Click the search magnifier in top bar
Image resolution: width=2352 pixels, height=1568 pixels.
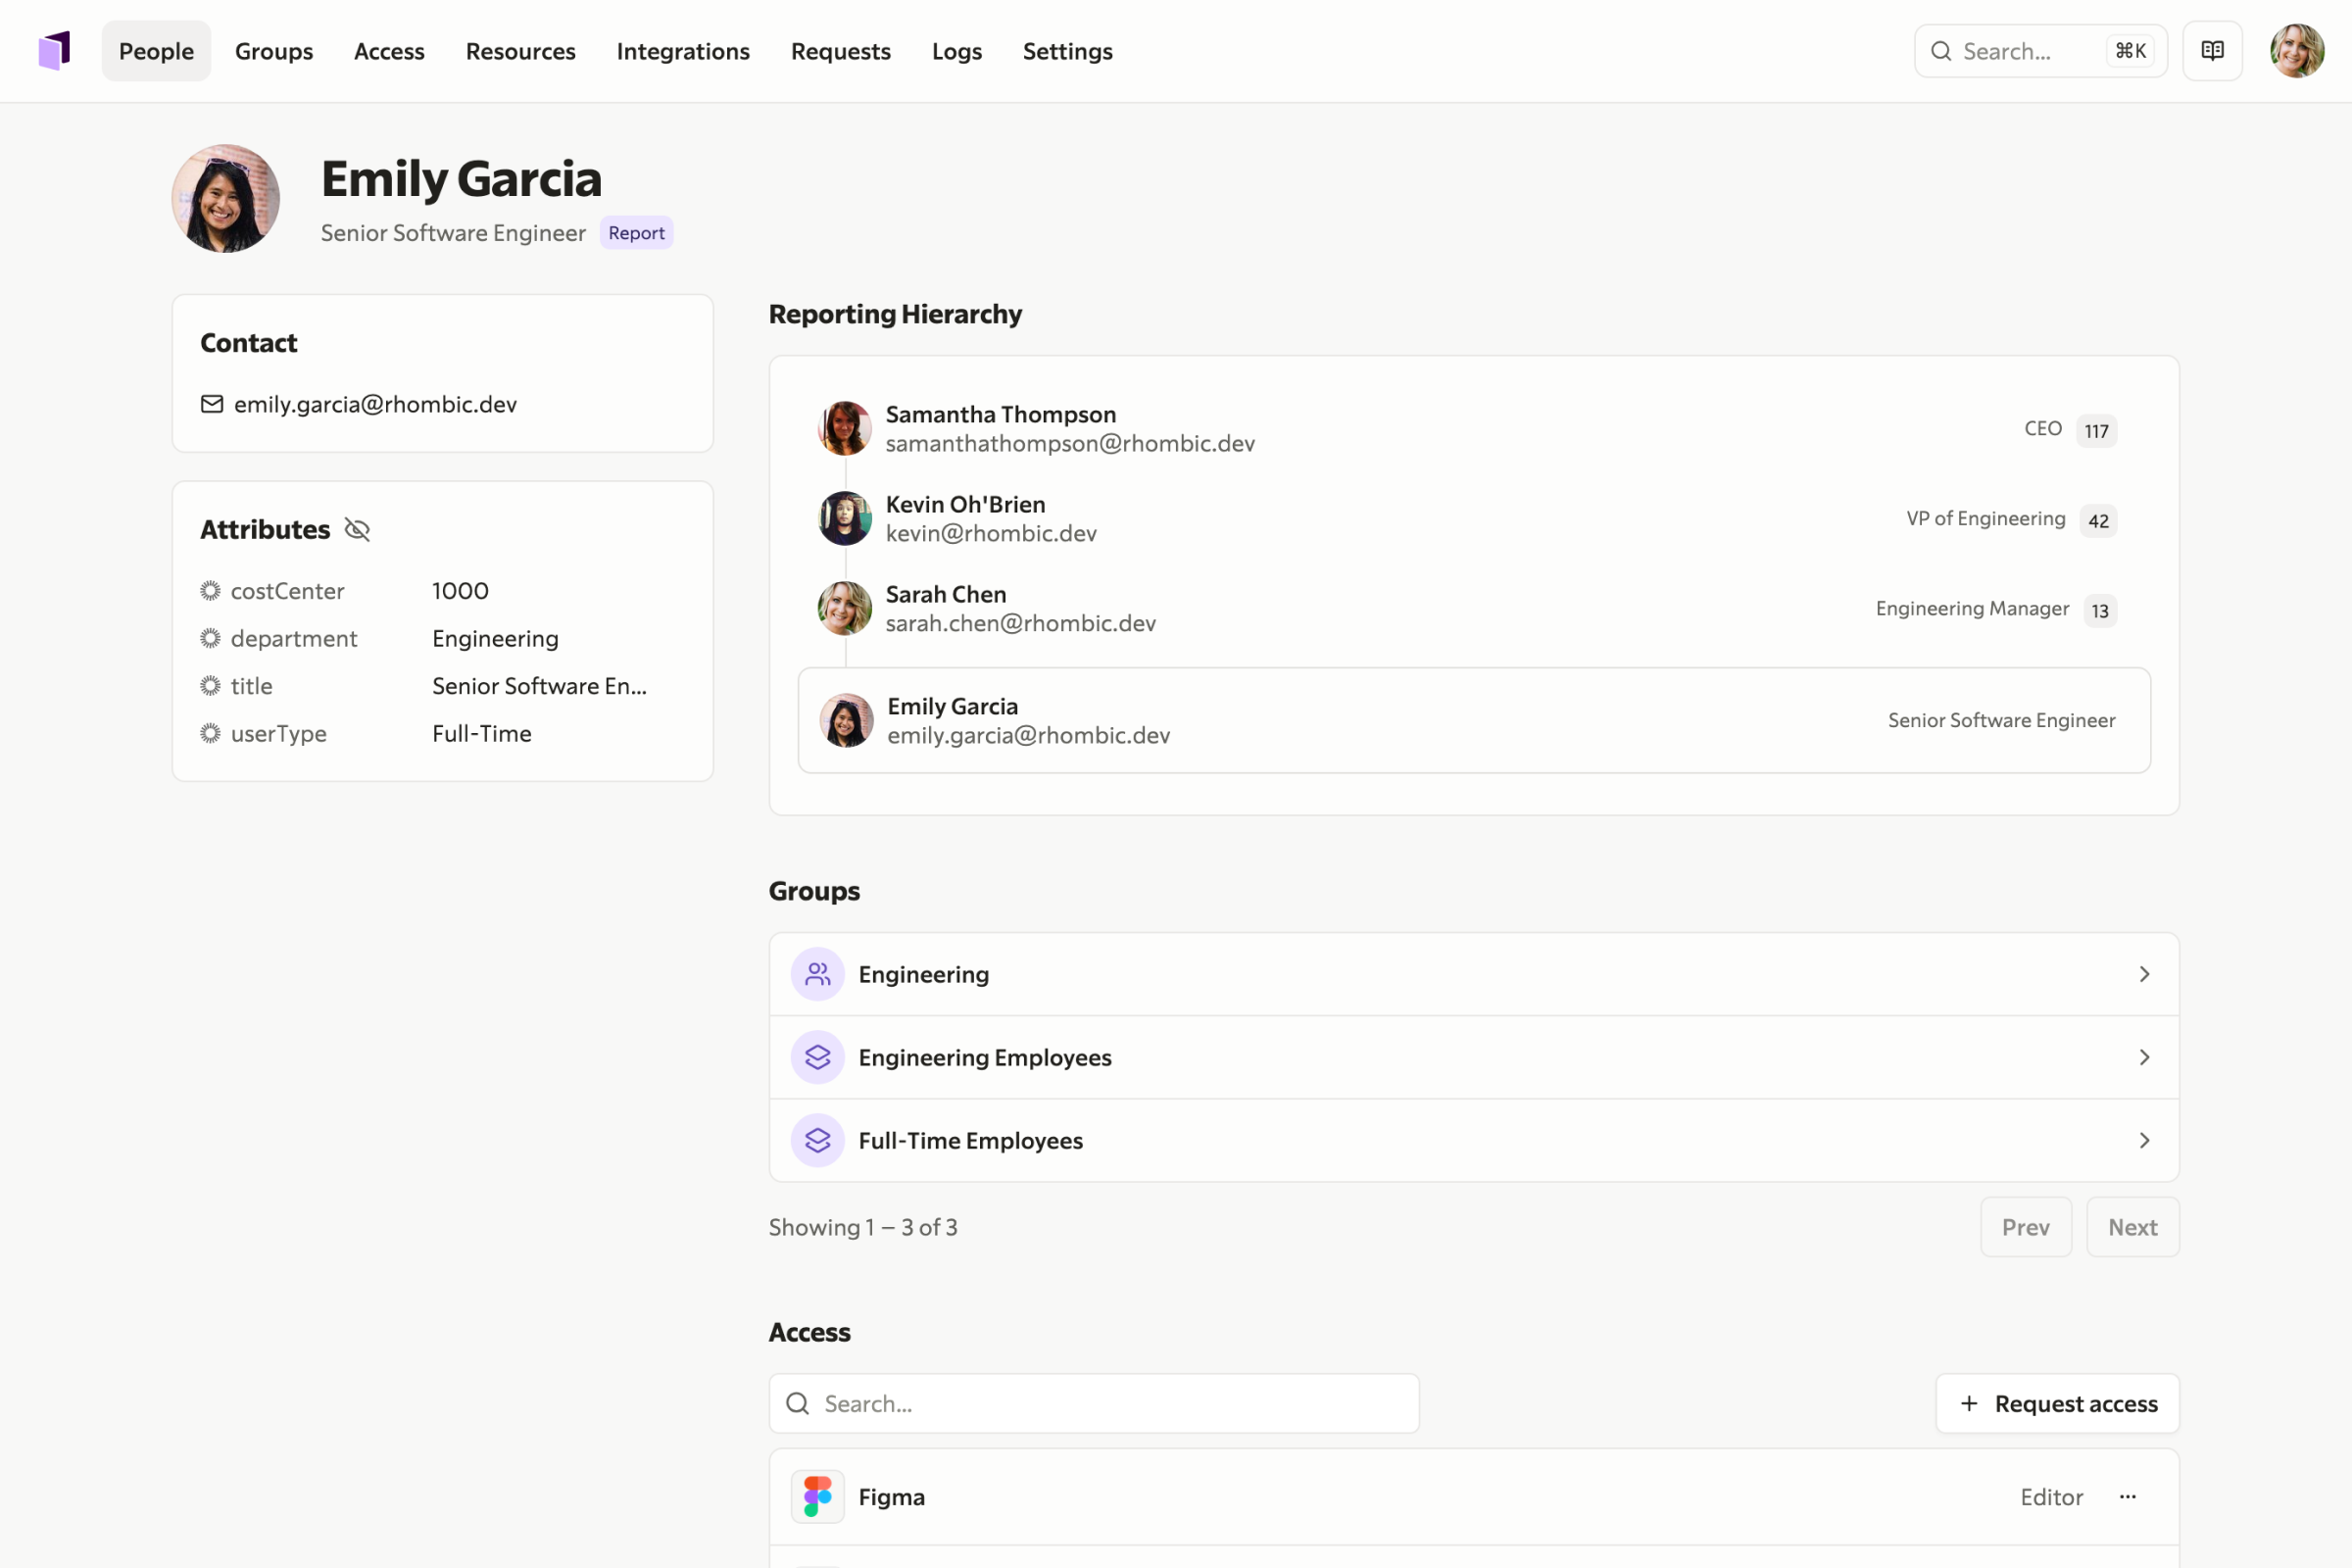point(1941,50)
